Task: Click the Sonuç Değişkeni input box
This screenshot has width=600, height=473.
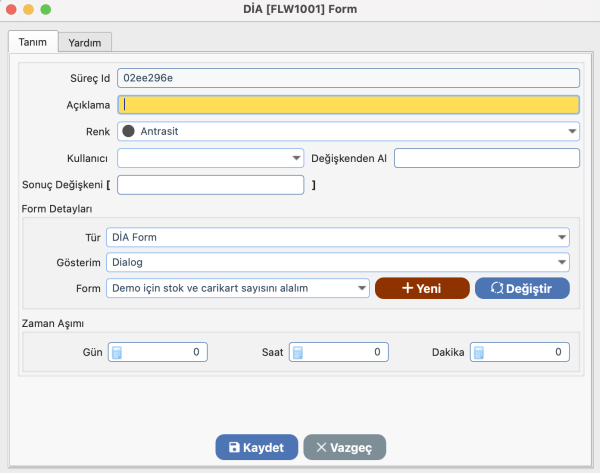Action: tap(210, 185)
